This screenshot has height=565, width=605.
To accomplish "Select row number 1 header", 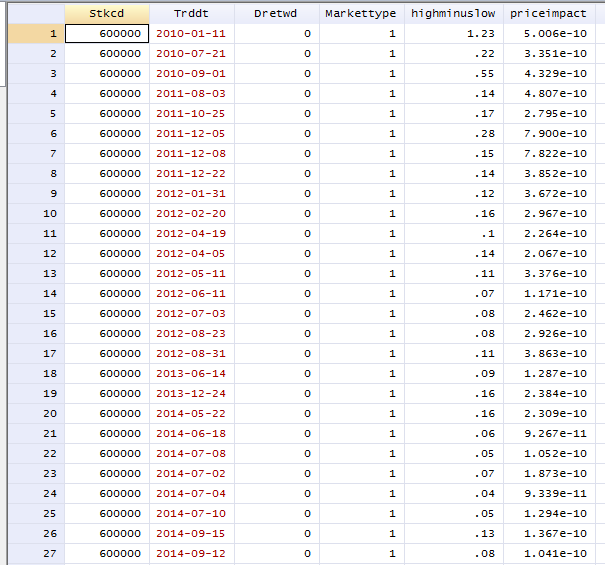I will 36,34.
